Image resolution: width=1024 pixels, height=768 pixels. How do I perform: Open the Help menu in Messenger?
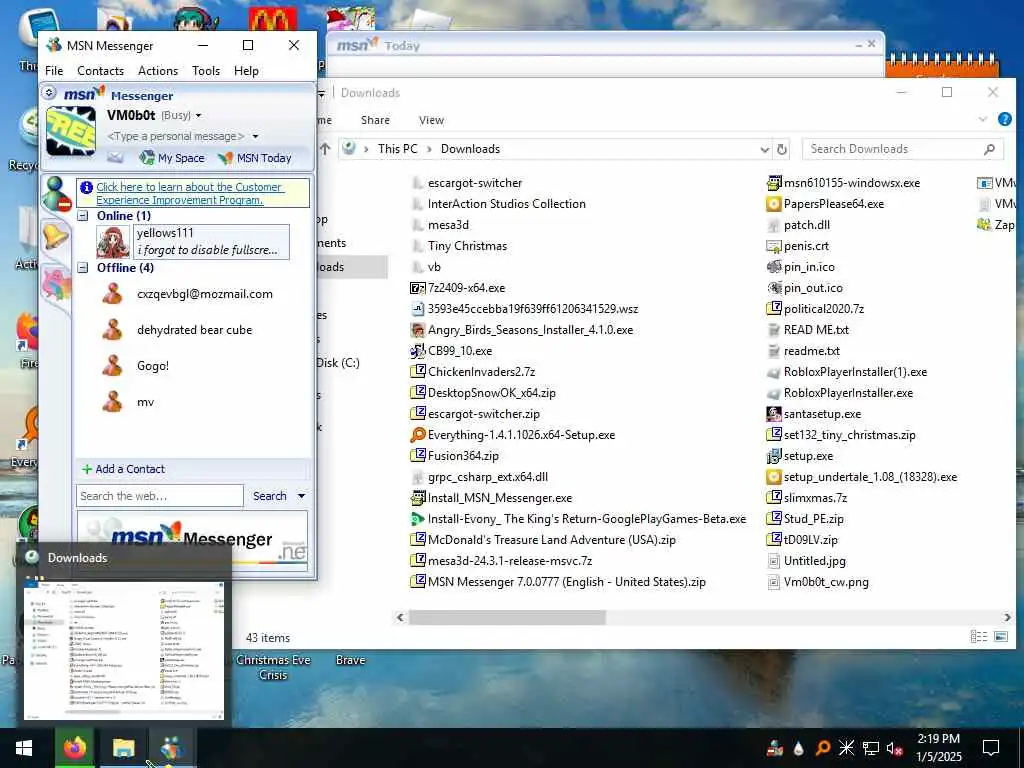[246, 71]
